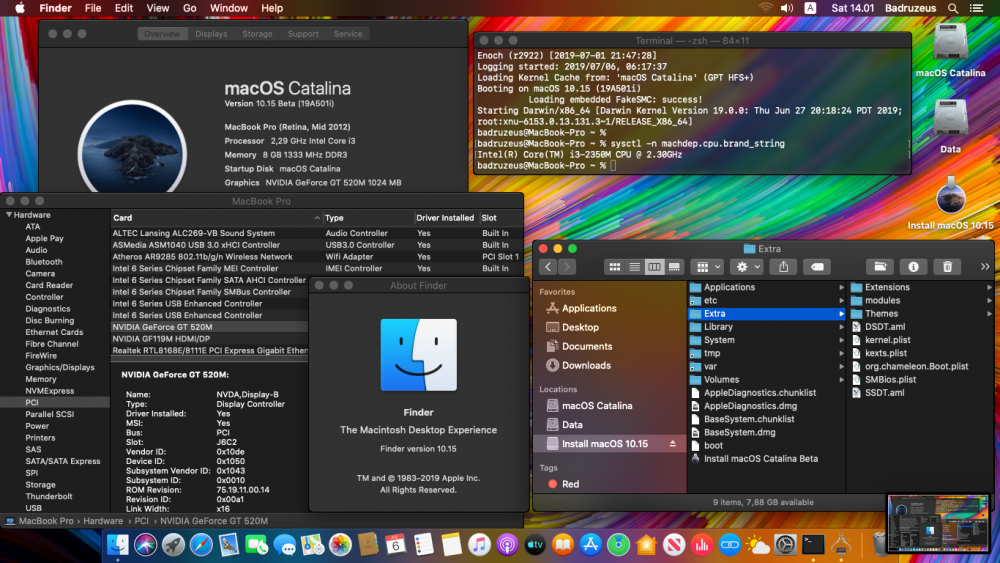Open the screenshot preview thumbnail

point(938,522)
